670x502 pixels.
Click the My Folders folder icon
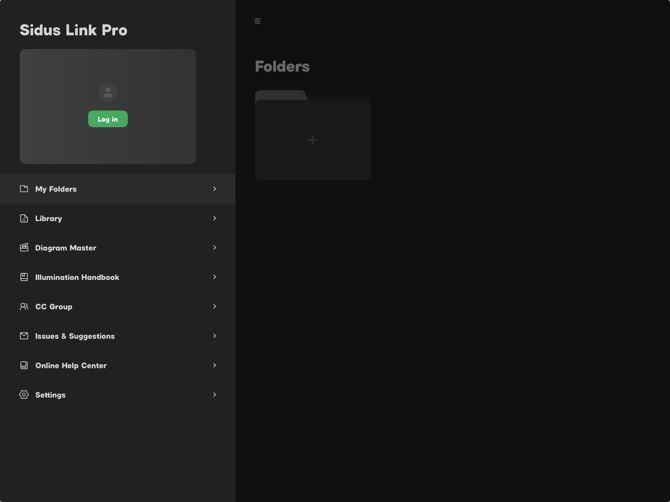(24, 189)
